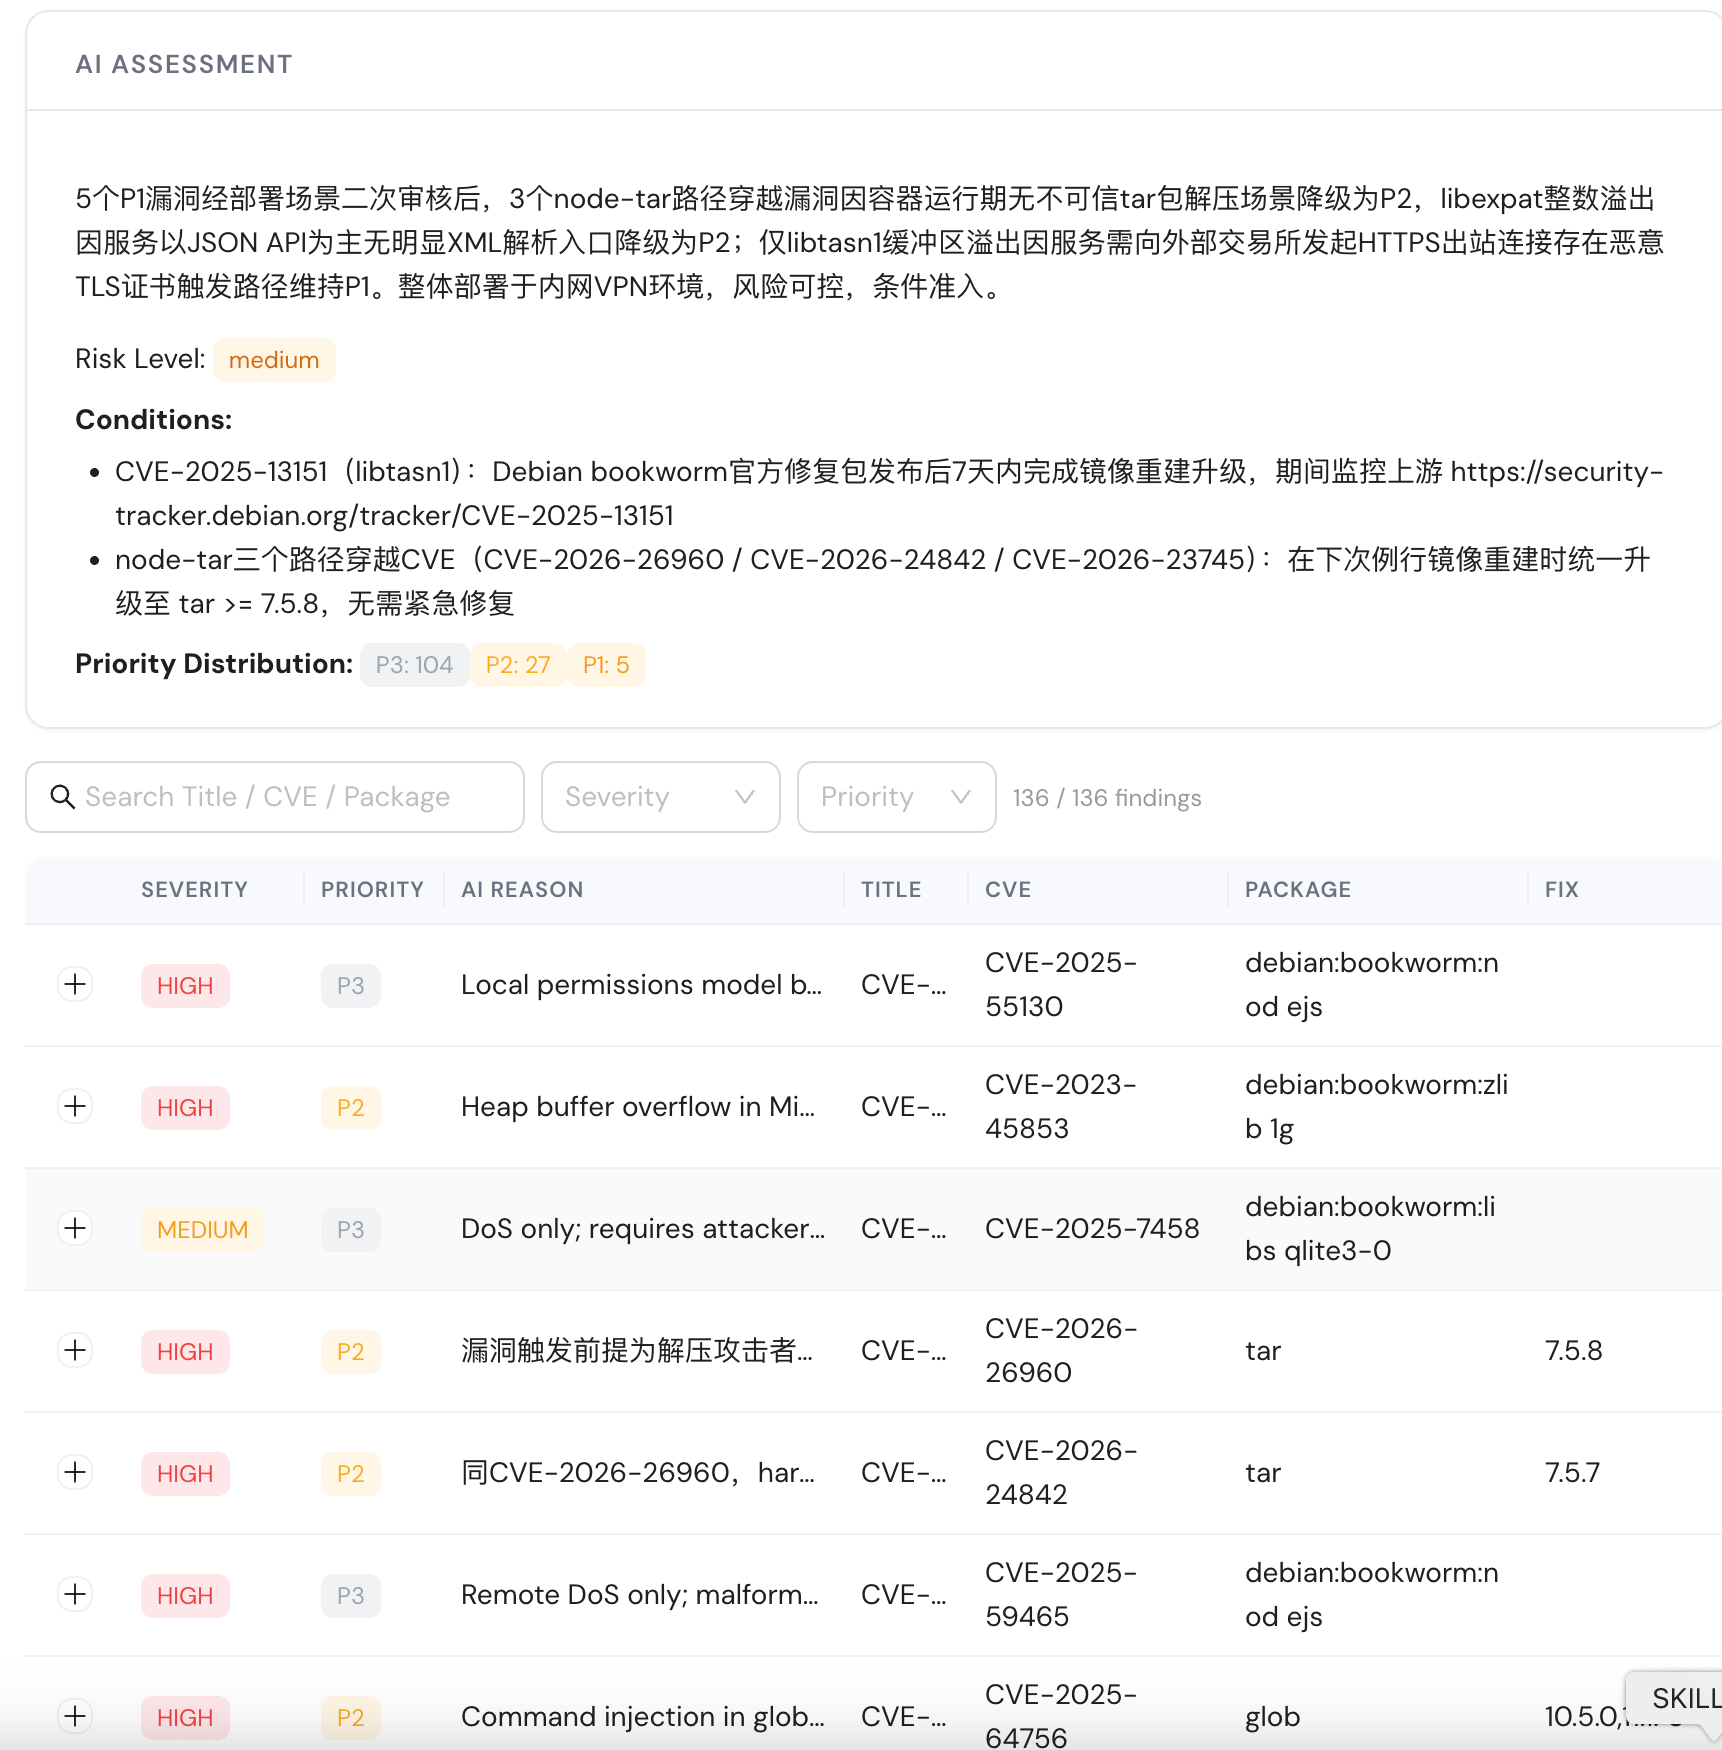Open the Priority filter dropdown

pos(896,797)
